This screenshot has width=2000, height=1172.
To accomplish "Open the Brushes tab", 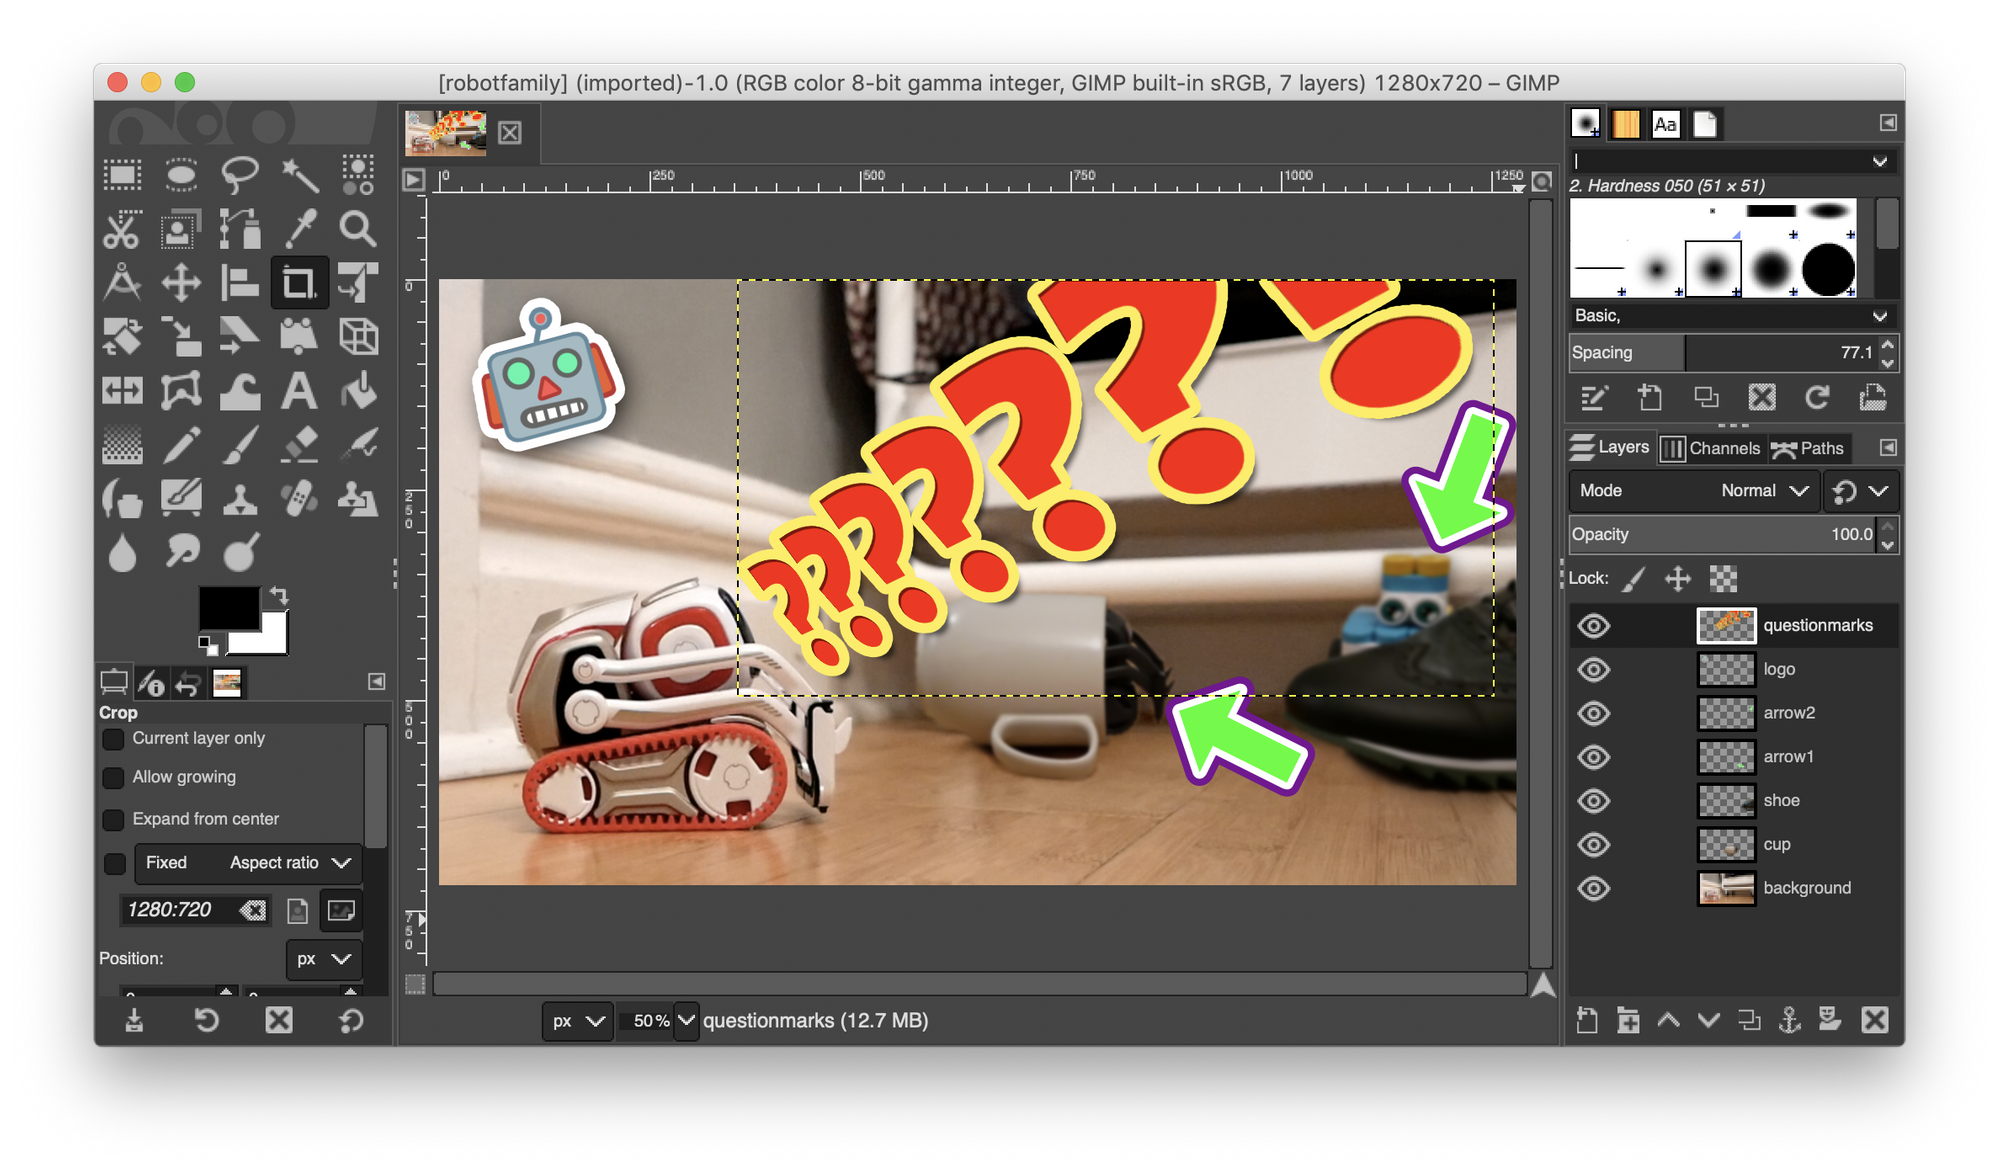I will [1586, 124].
